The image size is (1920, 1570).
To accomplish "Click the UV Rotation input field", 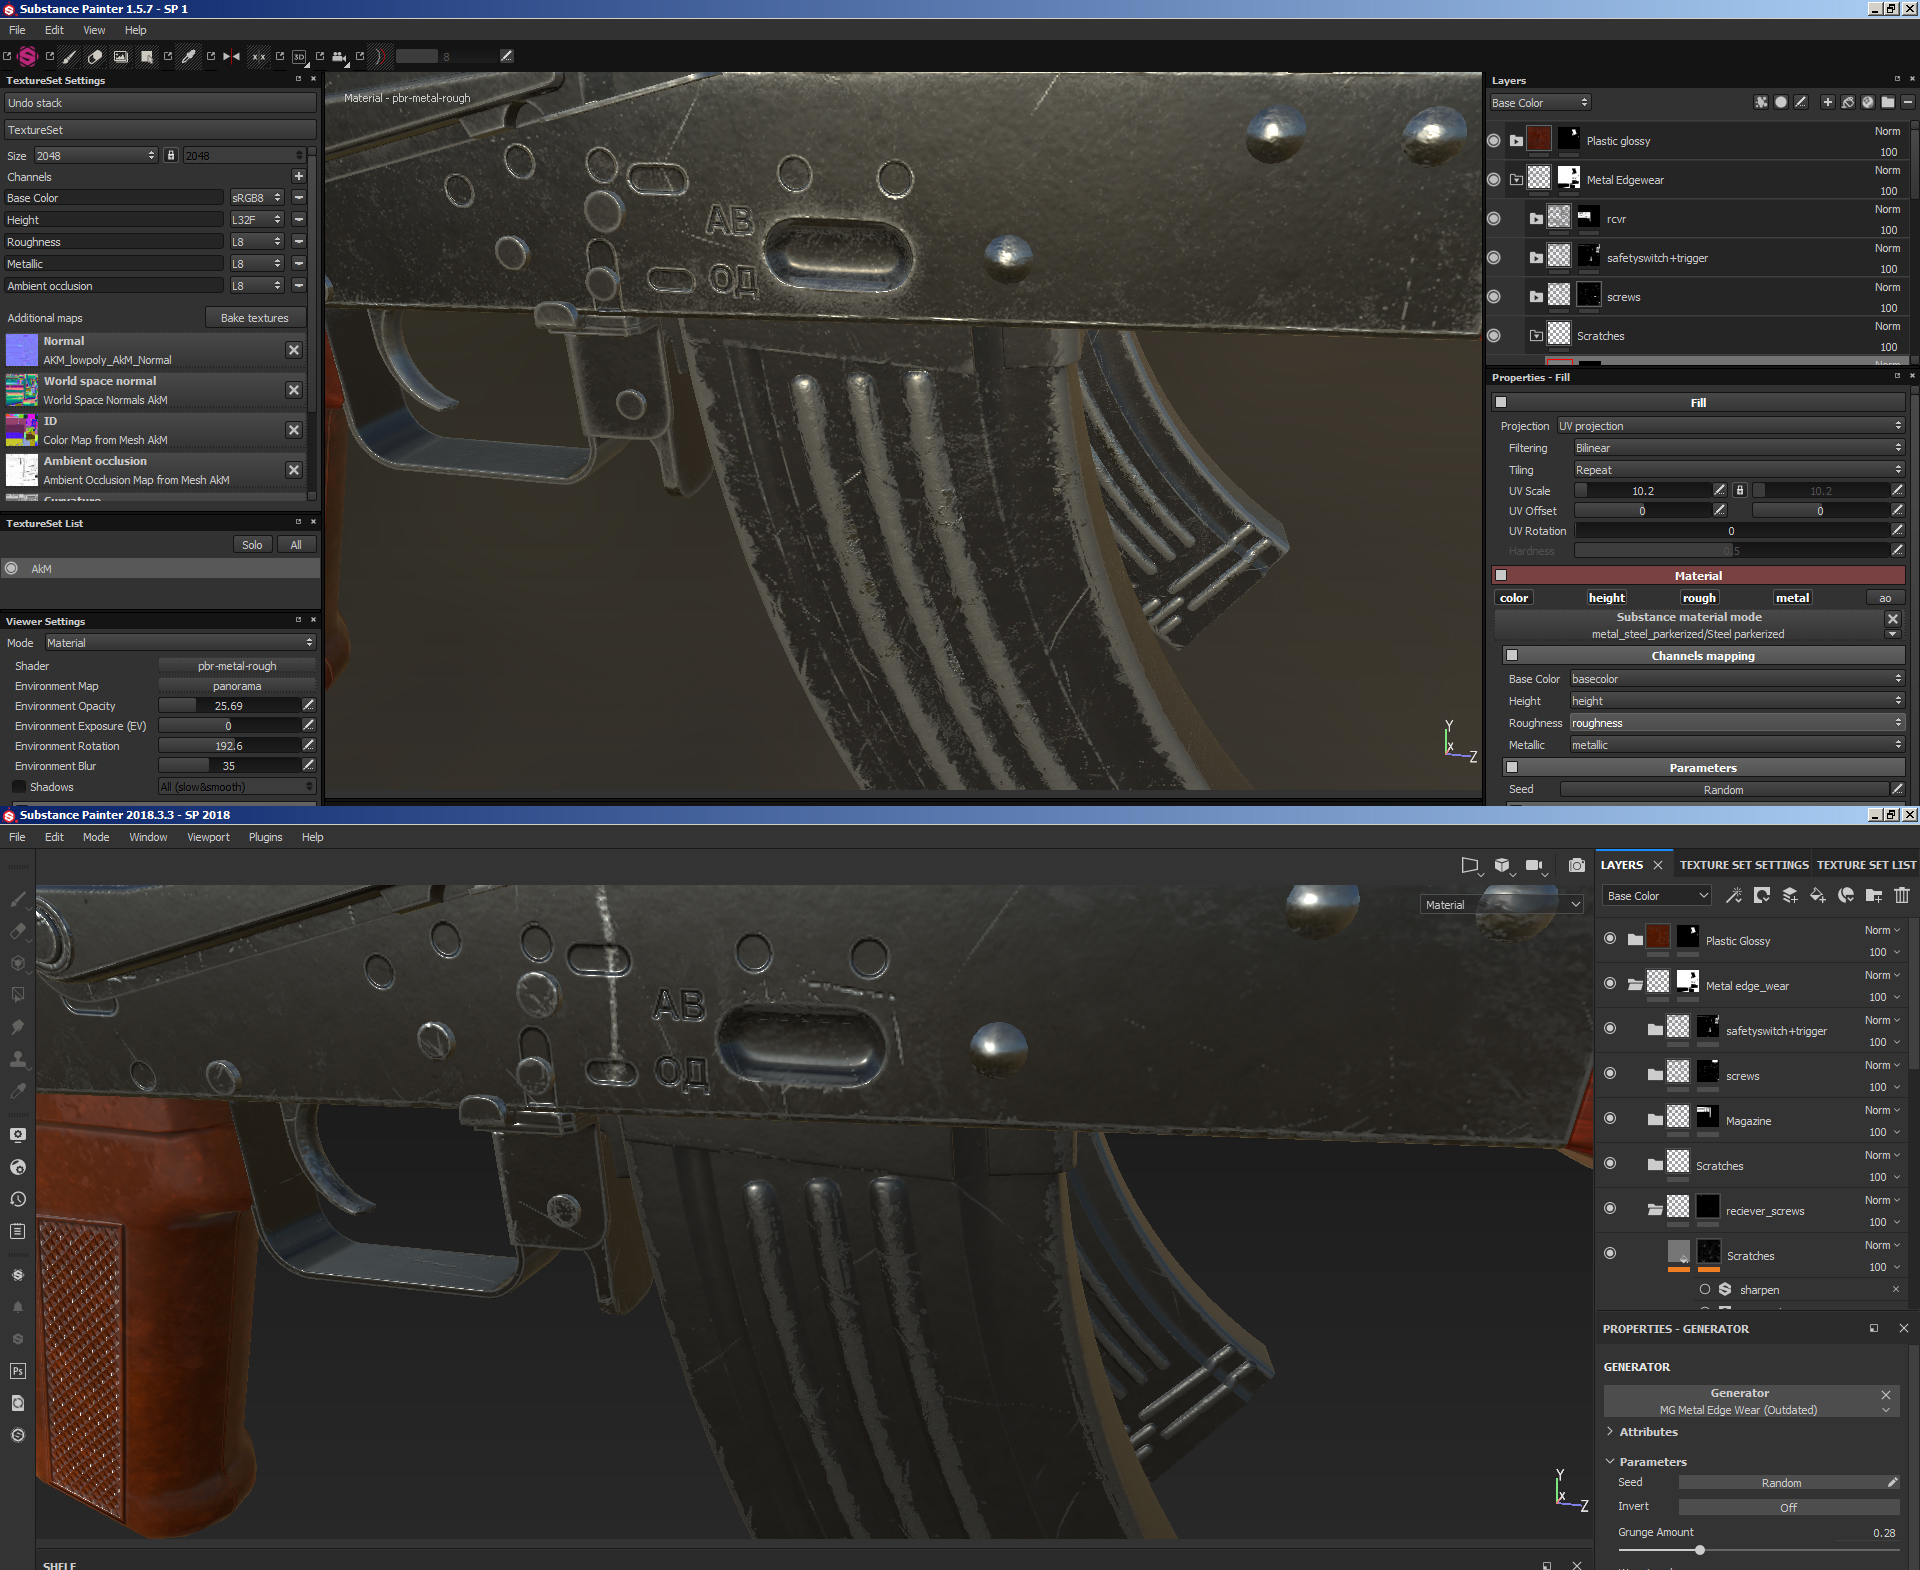I will pos(1731,531).
